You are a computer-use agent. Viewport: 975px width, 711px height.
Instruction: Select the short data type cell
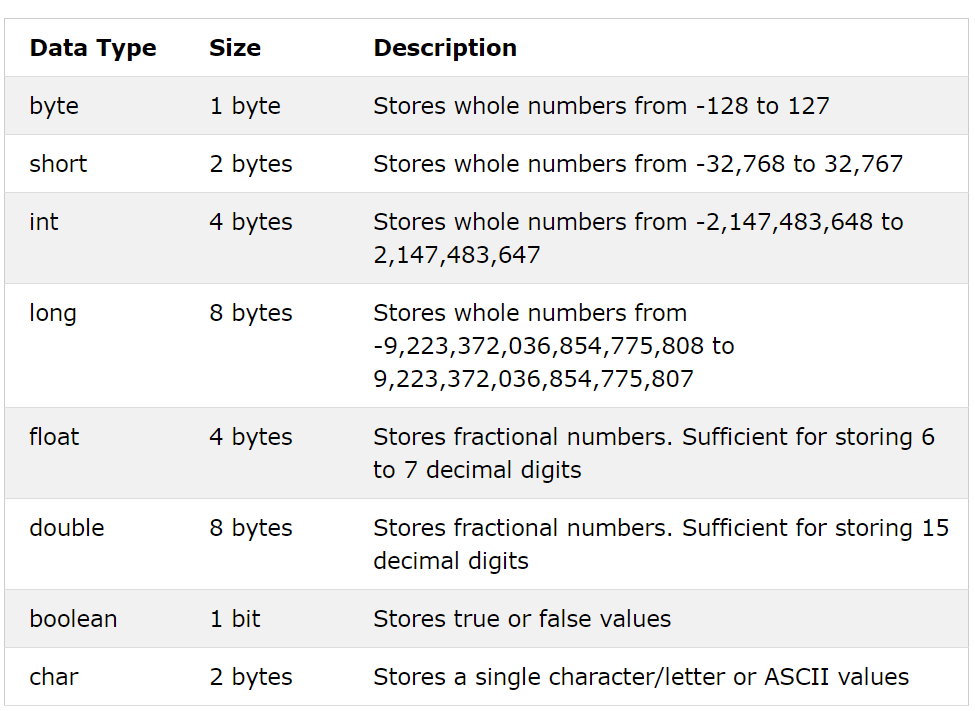[58, 164]
